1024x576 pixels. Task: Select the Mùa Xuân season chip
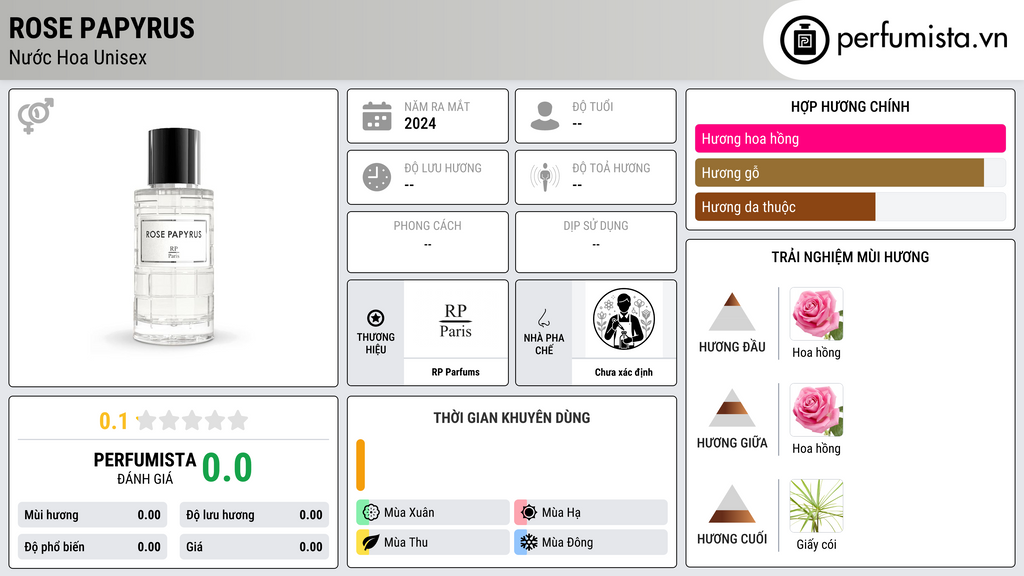pos(433,513)
